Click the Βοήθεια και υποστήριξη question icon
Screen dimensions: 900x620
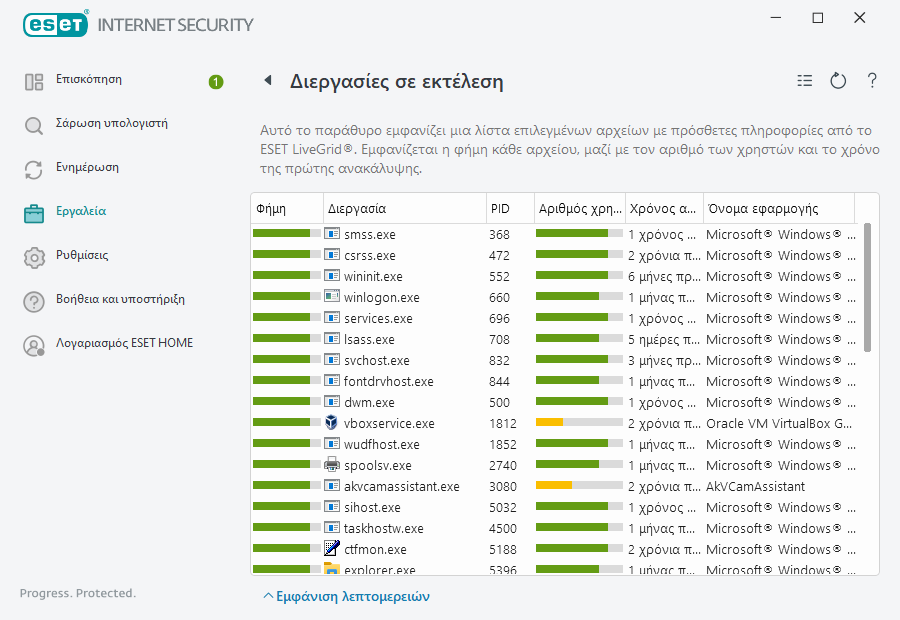click(34, 302)
